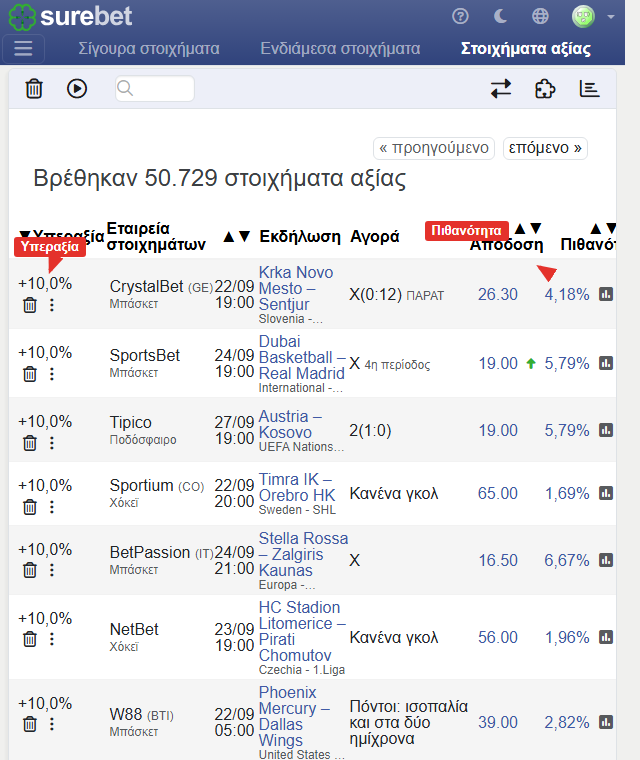Viewport: 640px width, 760px height.
Task: Open Austria – Kosovo event link
Action: [x=290, y=424]
